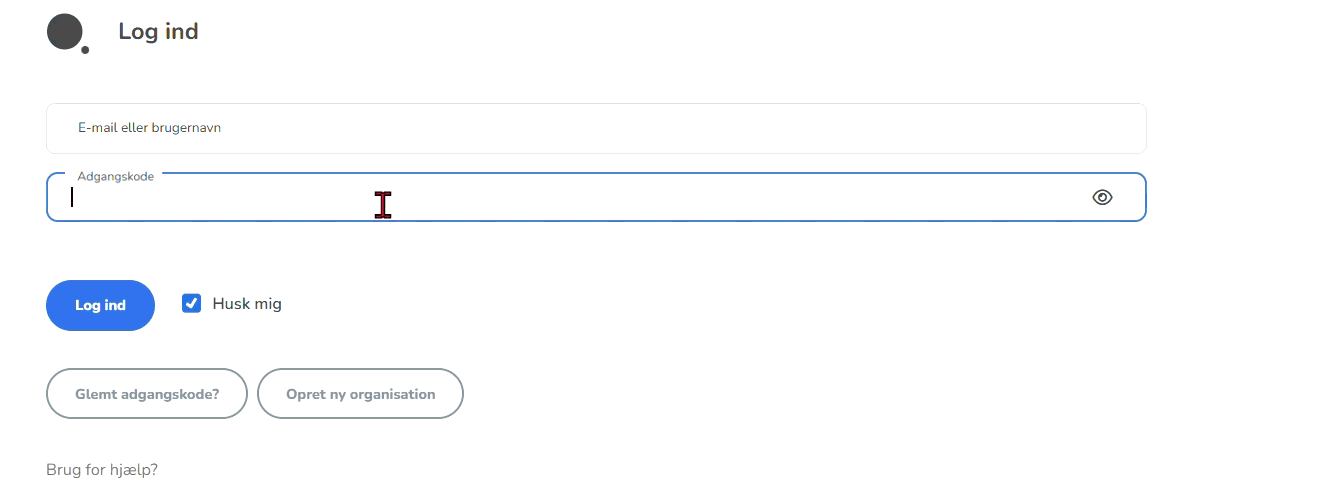Image resolution: width=1338 pixels, height=490 pixels.
Task: Submit the login form
Action: pyautogui.click(x=100, y=305)
